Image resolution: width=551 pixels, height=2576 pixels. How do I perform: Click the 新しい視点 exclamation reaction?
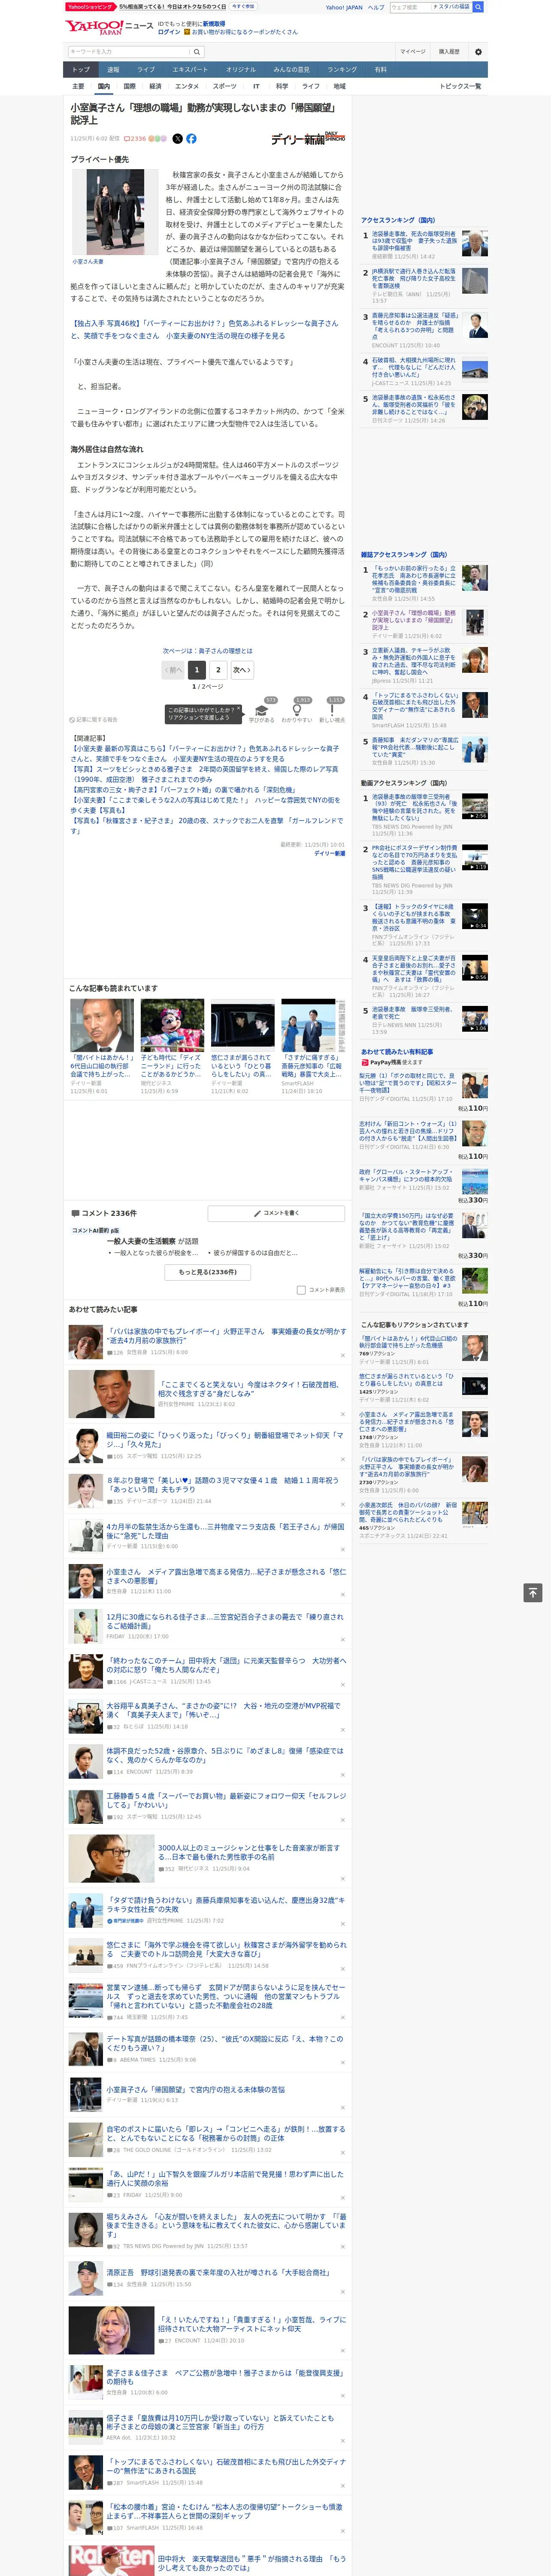pos(332,711)
